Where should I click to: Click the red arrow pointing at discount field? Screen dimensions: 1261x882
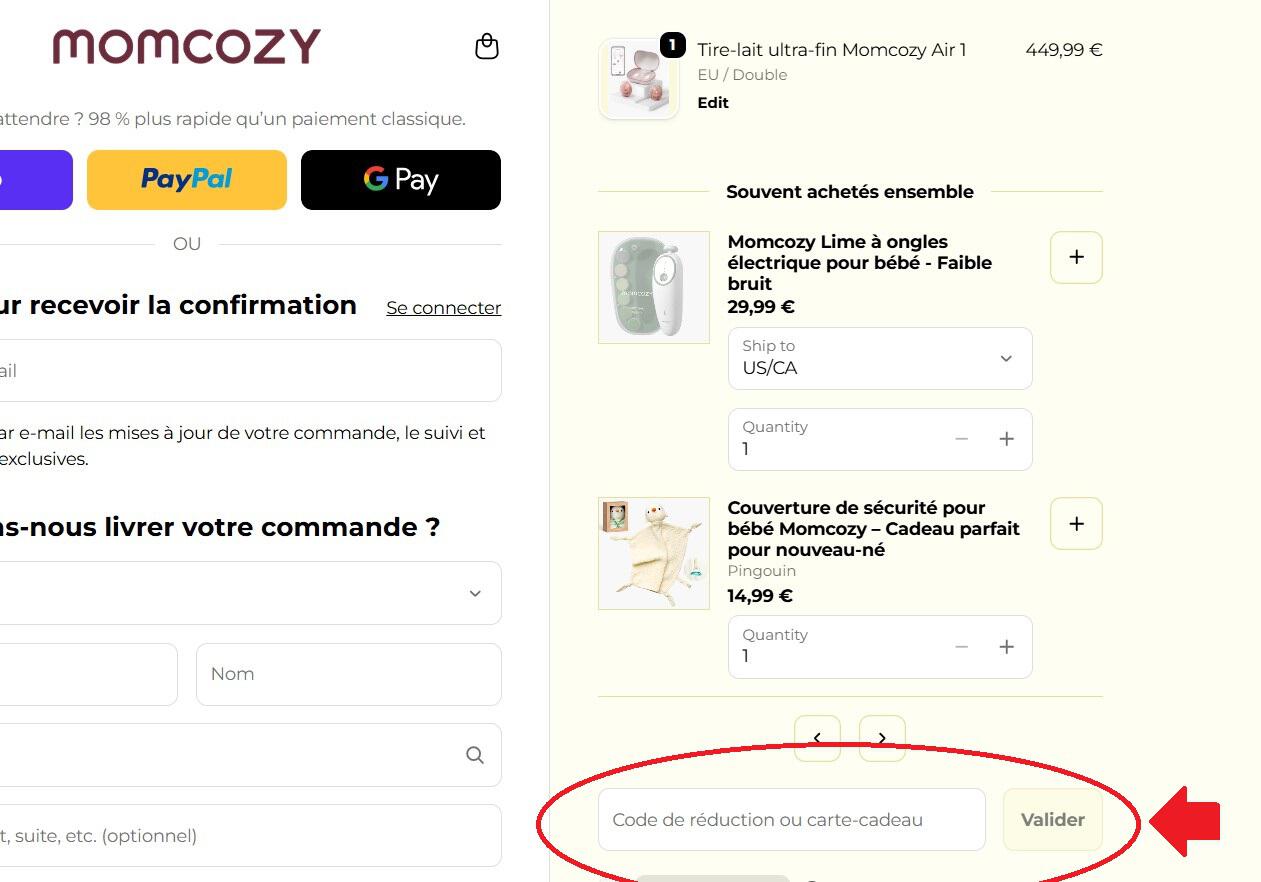[1188, 818]
